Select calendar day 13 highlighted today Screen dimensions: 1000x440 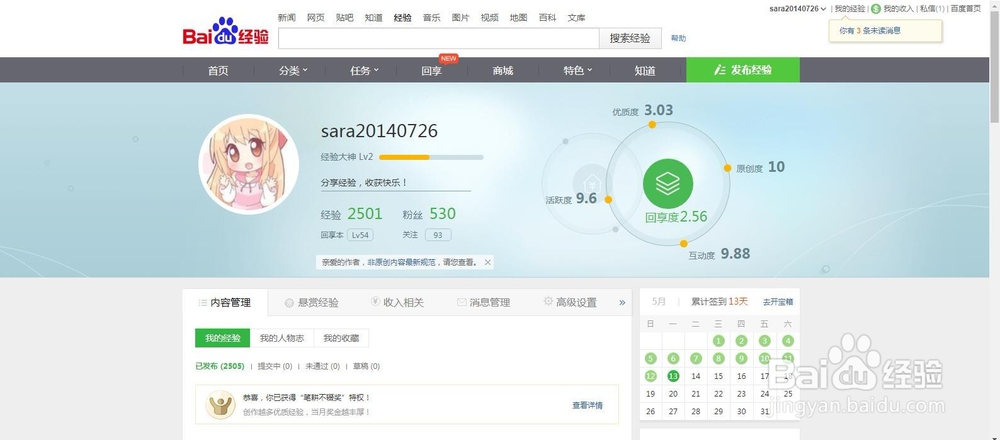pos(673,376)
